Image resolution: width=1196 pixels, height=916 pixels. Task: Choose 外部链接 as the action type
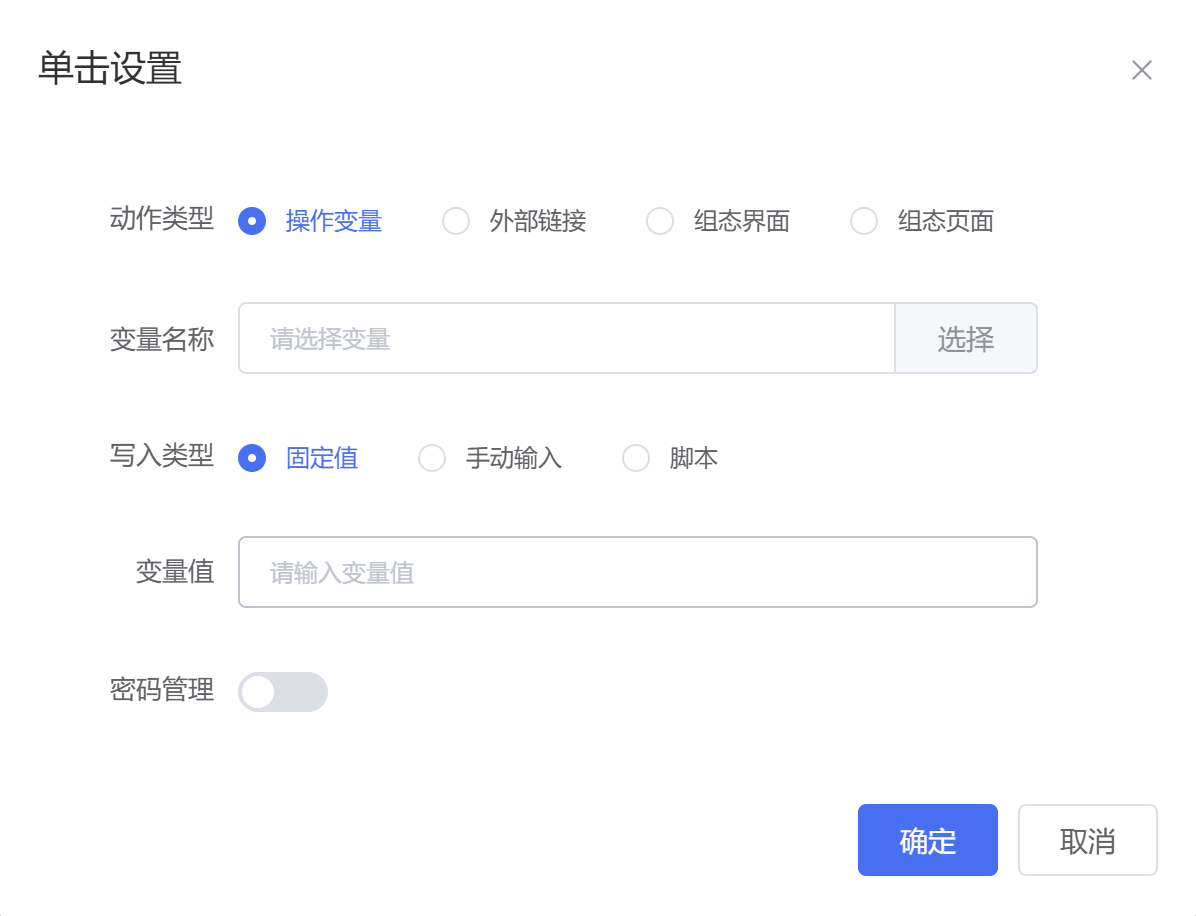[x=456, y=221]
